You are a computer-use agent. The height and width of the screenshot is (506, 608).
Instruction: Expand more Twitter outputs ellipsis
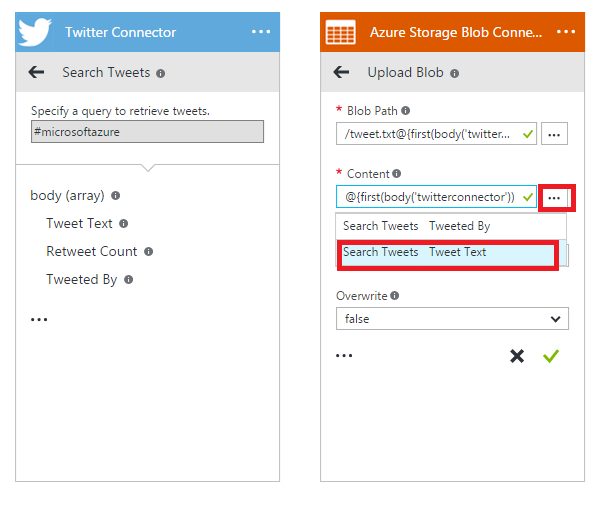[x=39, y=320]
